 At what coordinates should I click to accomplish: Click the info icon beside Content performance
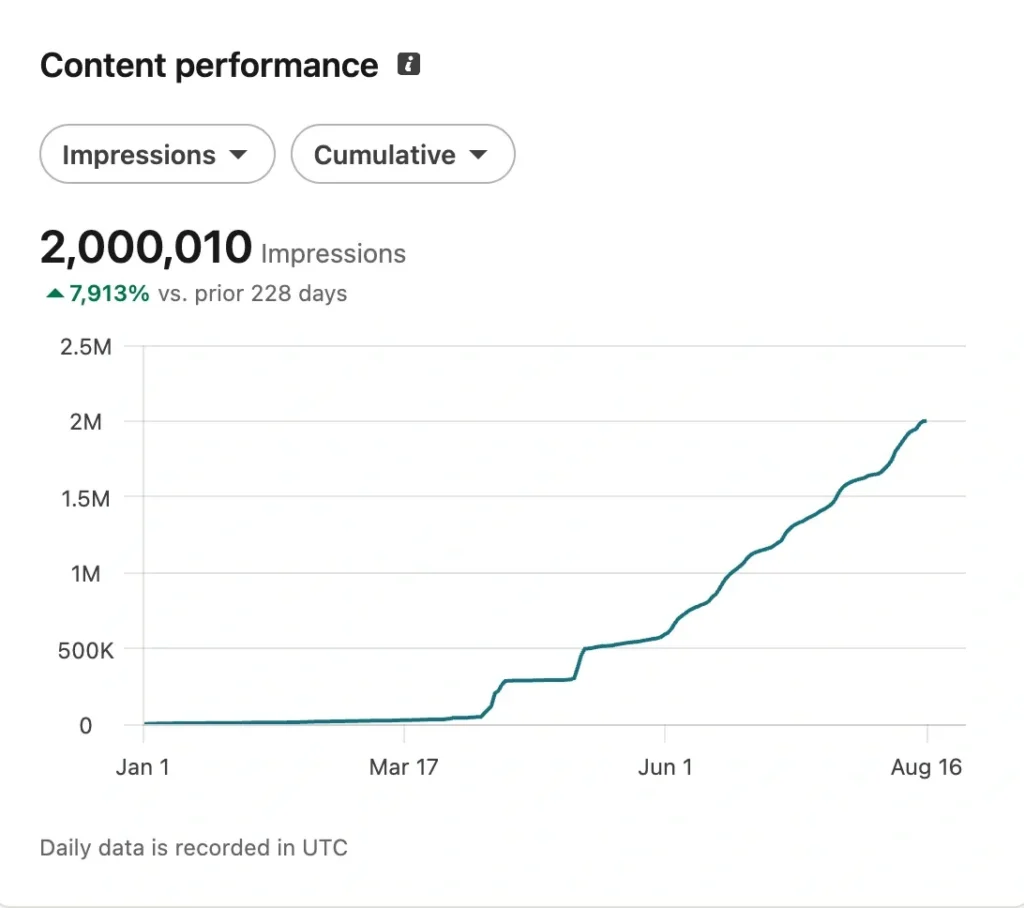[x=409, y=64]
